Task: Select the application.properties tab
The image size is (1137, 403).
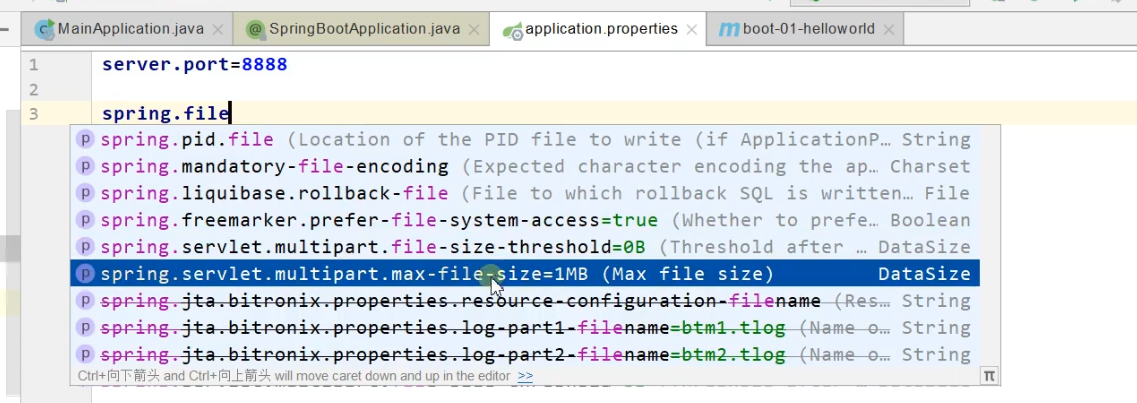Action: (598, 30)
